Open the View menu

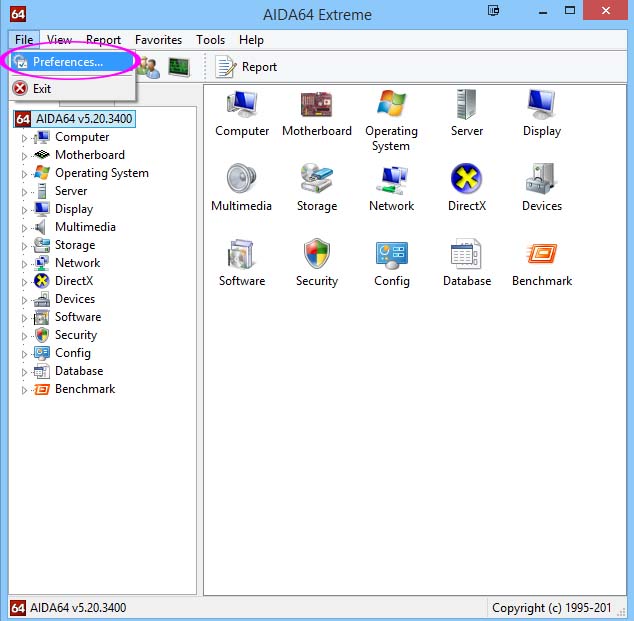click(59, 40)
